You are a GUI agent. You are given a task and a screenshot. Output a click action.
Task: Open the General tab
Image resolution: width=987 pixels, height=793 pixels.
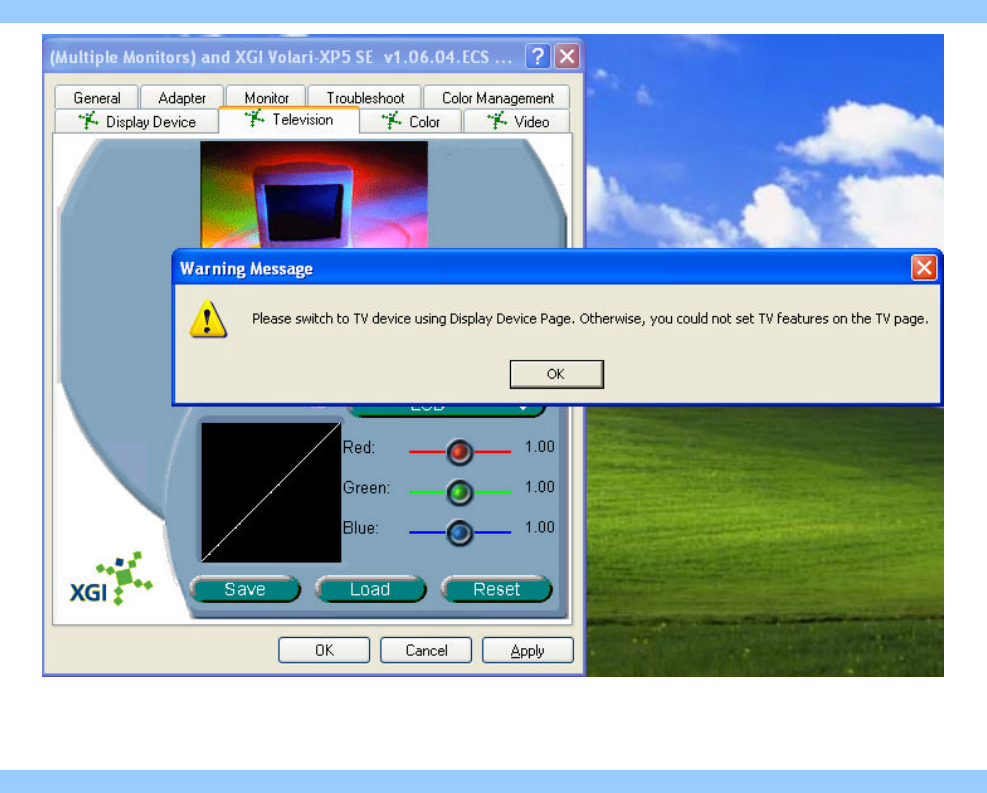pos(96,98)
